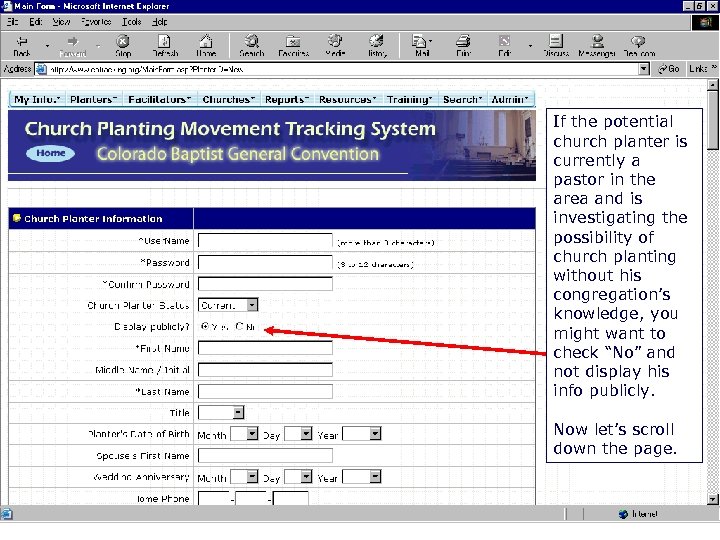Viewport: 720px width, 540px height.
Task: Open the Back button history dropdown arrow
Action: (x=47, y=45)
